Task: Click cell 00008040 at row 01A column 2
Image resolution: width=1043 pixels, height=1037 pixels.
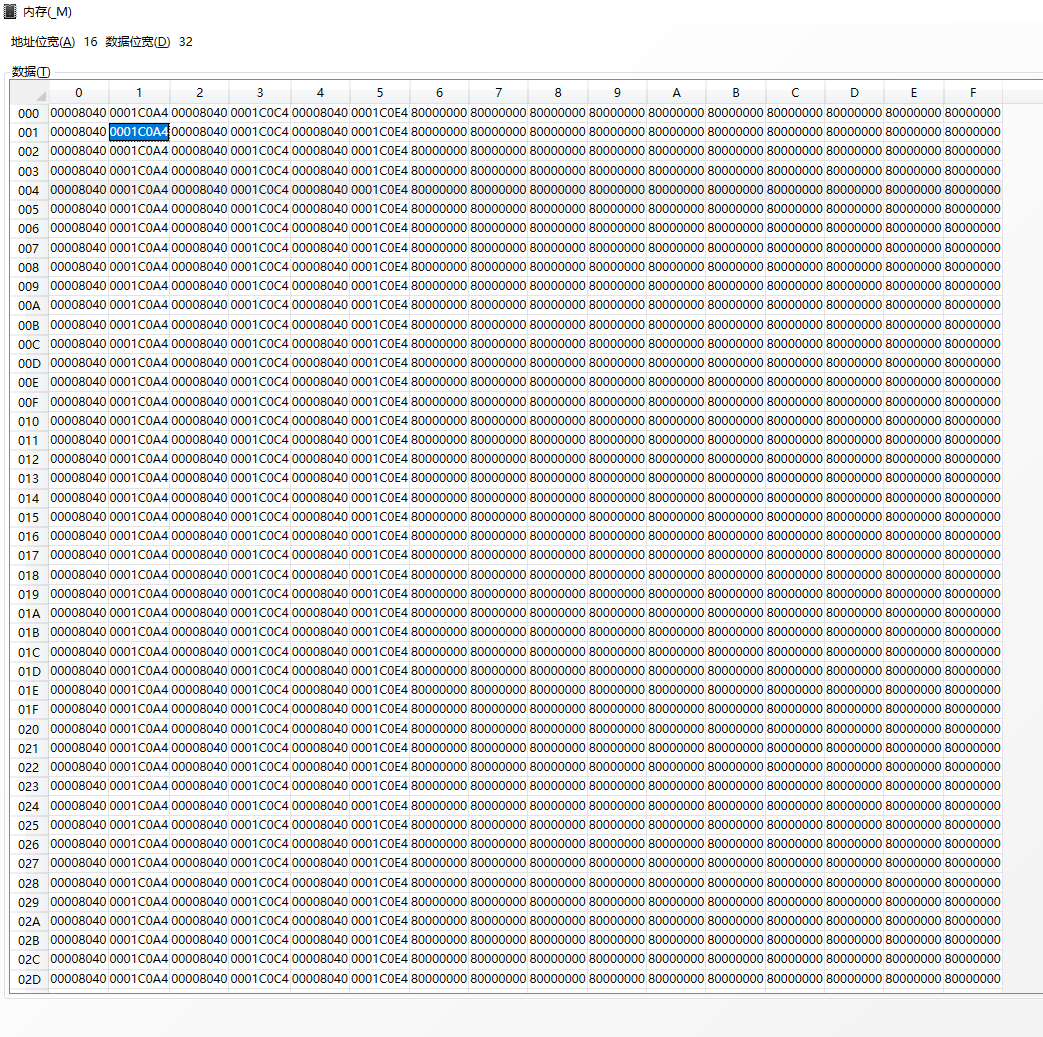Action: point(200,613)
